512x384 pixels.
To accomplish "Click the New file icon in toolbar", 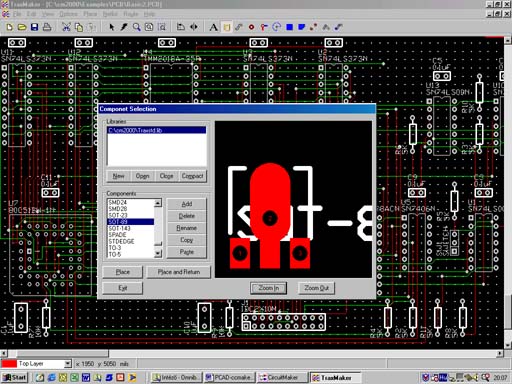I will [x=9, y=27].
